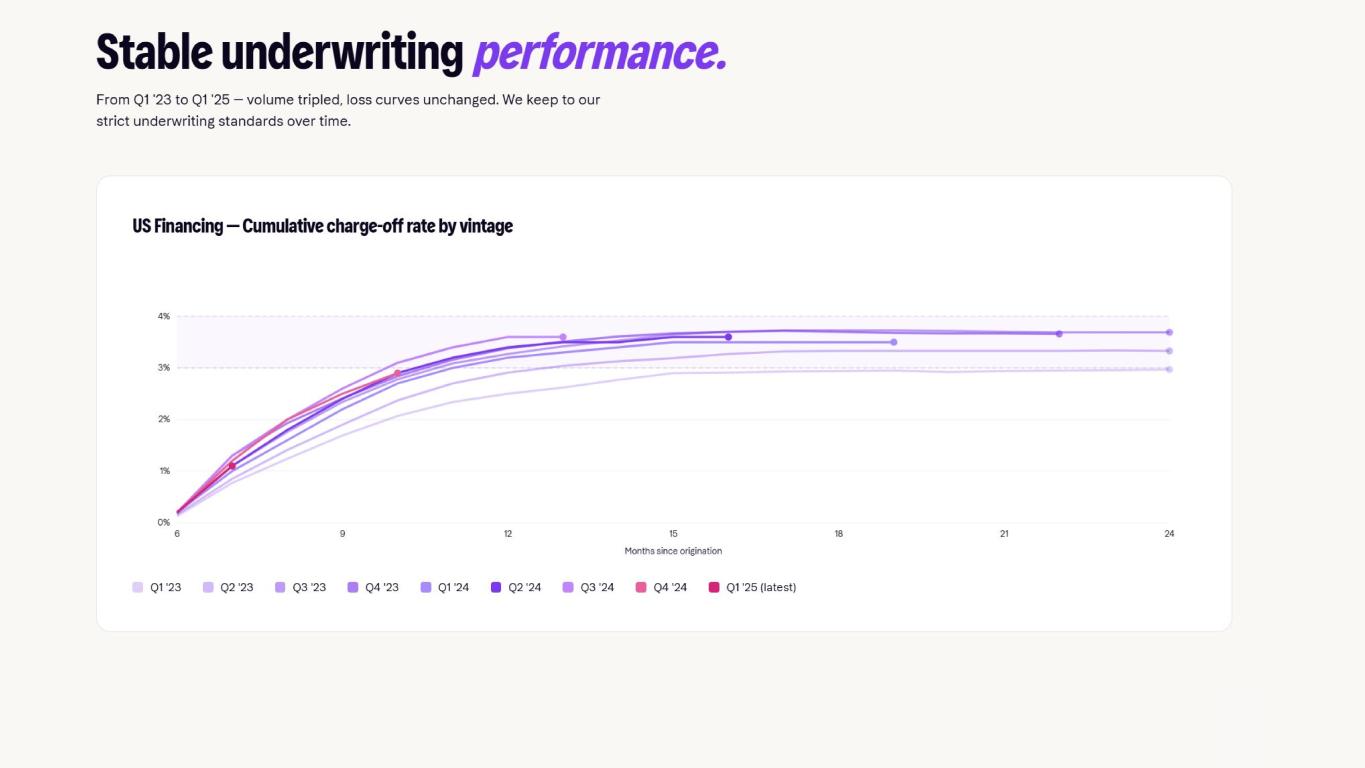The image size is (1365, 768).
Task: Select the Q1 '25 (latest) legend entry
Action: pos(752,587)
